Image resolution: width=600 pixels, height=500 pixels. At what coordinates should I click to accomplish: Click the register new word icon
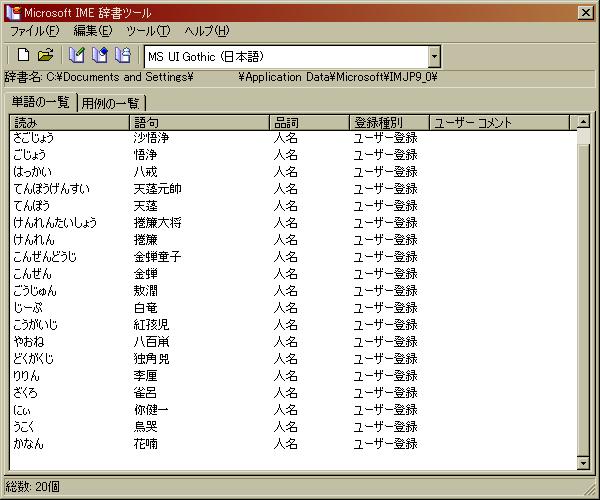click(77, 55)
